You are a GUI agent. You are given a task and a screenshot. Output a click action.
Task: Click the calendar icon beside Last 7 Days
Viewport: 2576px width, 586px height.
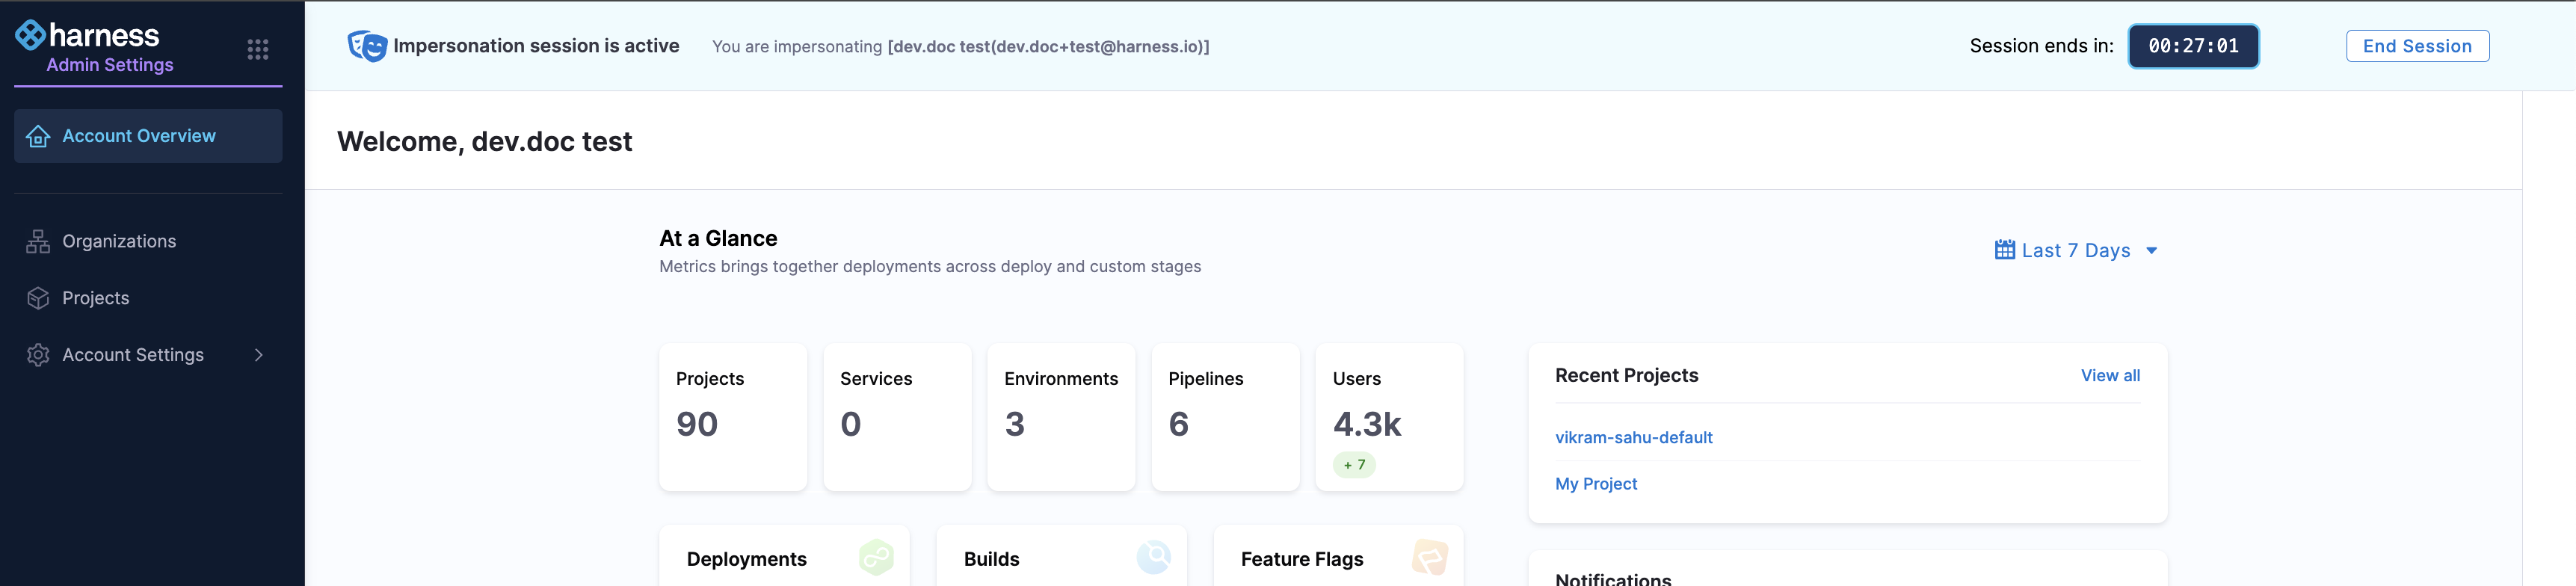pyautogui.click(x=2004, y=250)
